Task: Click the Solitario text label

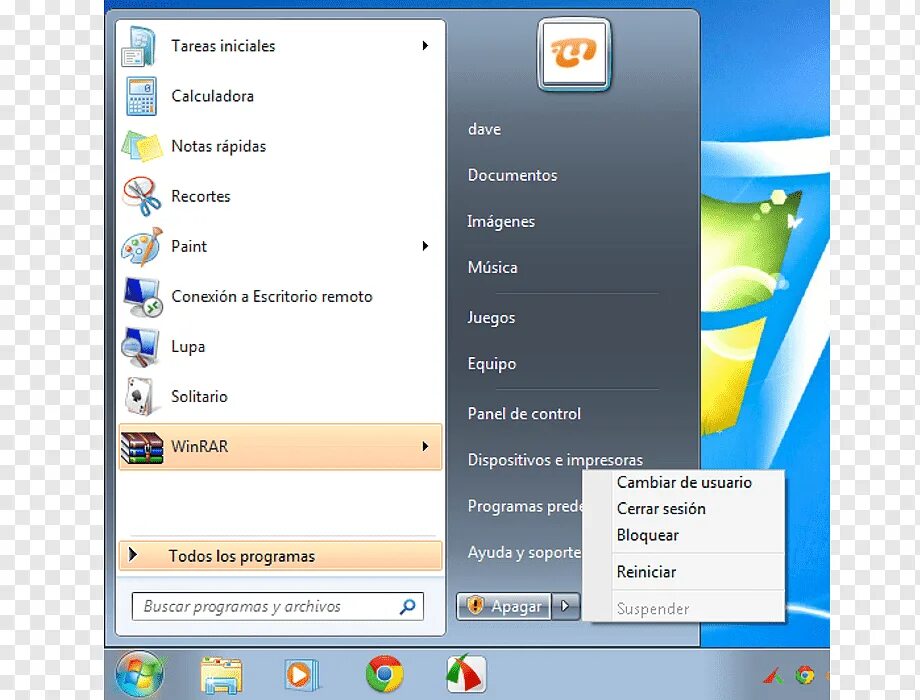Action: point(199,396)
